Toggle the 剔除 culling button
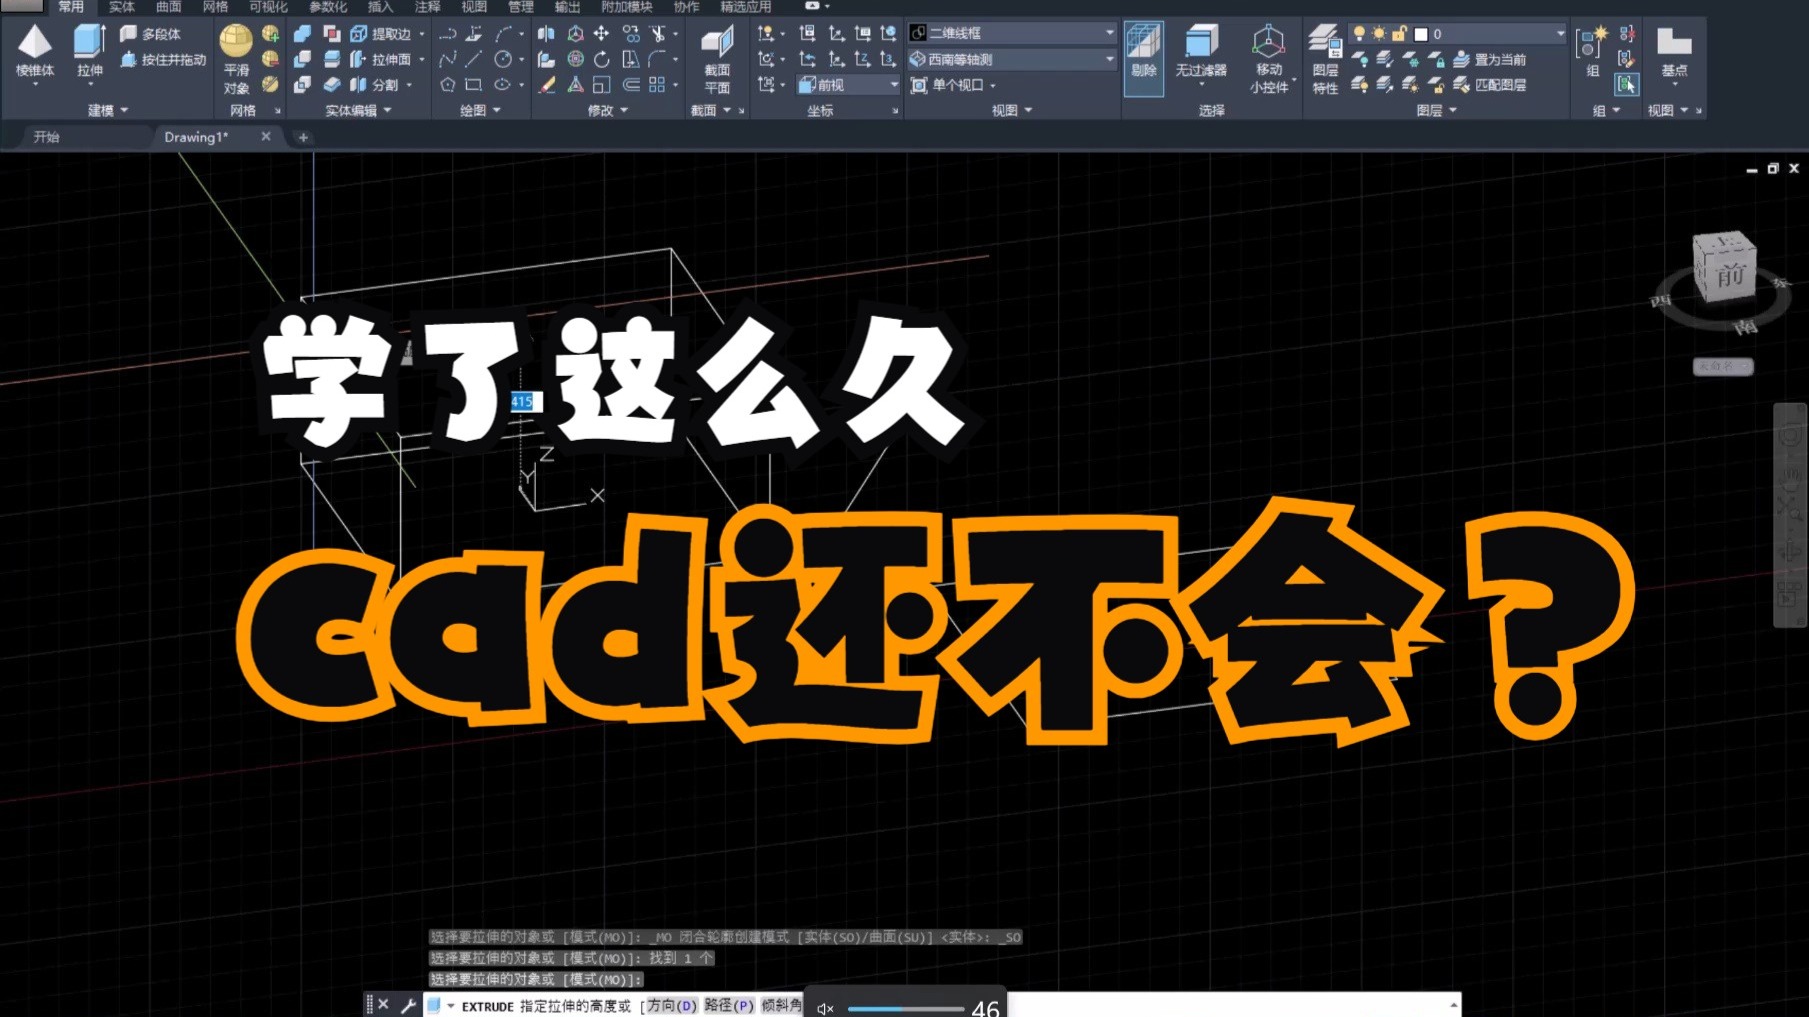This screenshot has height=1017, width=1809. [x=1143, y=58]
